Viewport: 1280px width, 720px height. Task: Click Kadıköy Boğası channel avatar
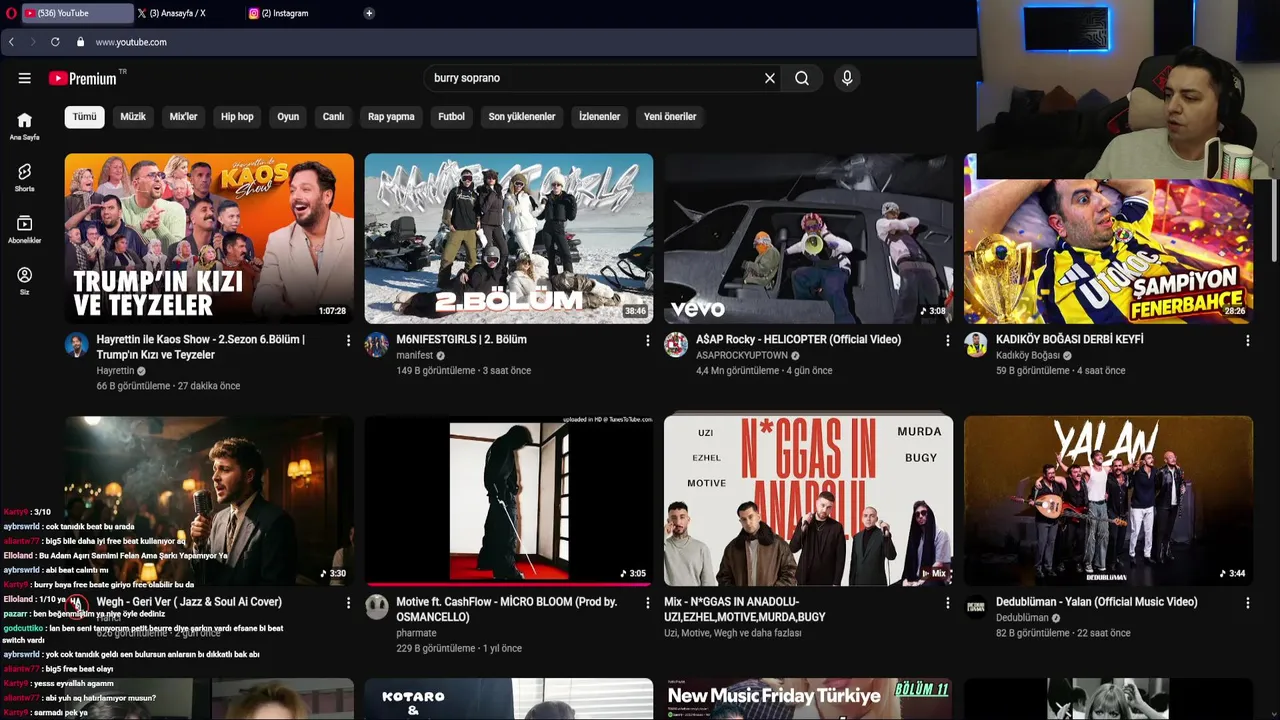(976, 345)
